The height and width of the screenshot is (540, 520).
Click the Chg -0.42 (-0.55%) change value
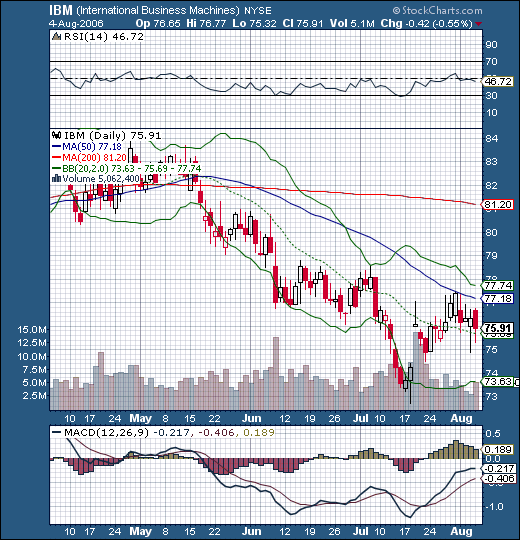[426, 23]
